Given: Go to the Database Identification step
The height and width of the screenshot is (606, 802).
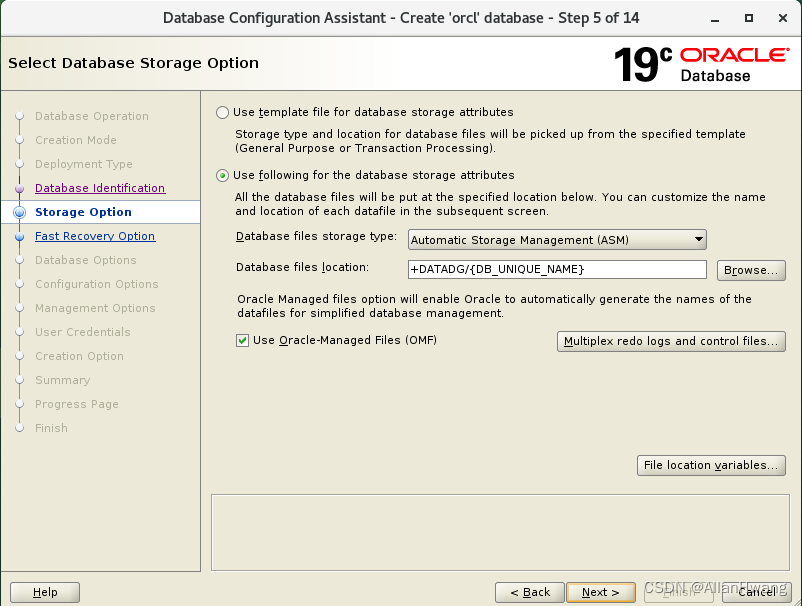Looking at the screenshot, I should click(x=99, y=188).
